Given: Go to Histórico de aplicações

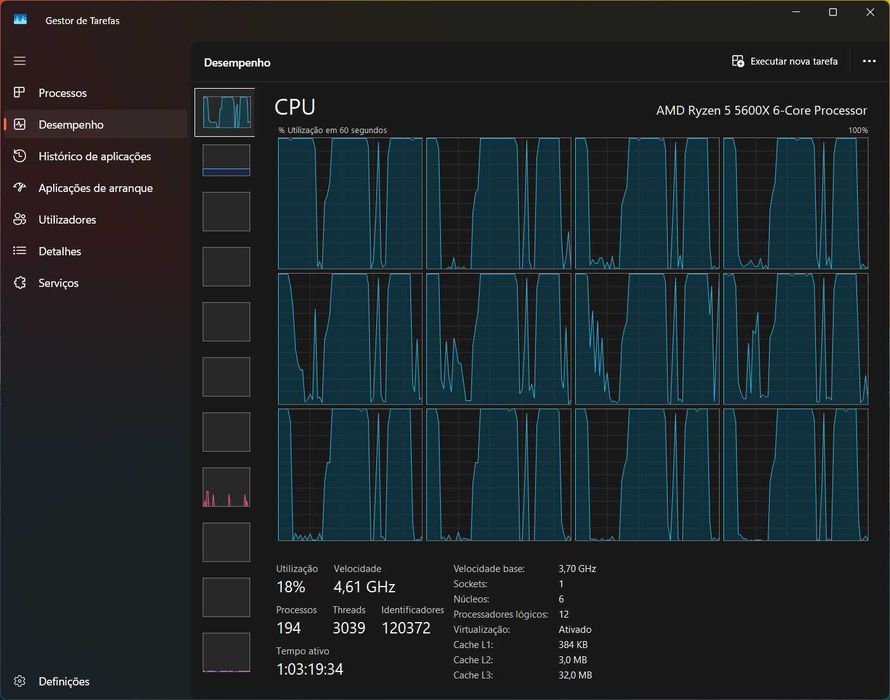Looking at the screenshot, I should [x=95, y=156].
